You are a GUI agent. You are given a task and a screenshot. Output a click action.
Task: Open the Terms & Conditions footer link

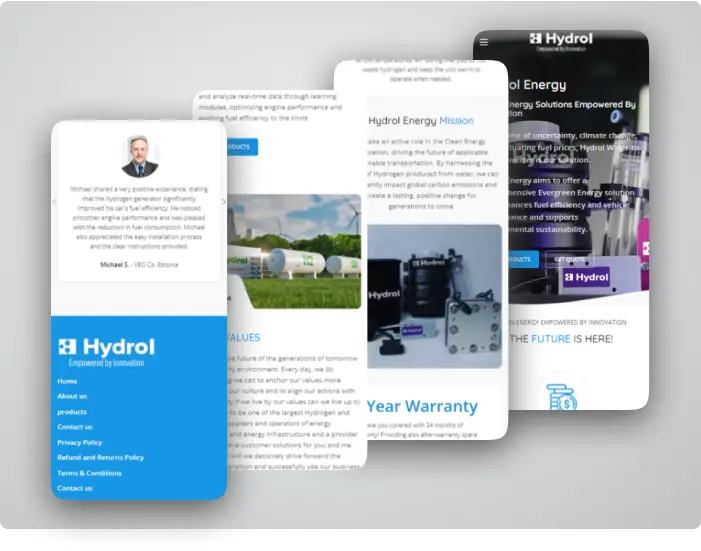89,473
